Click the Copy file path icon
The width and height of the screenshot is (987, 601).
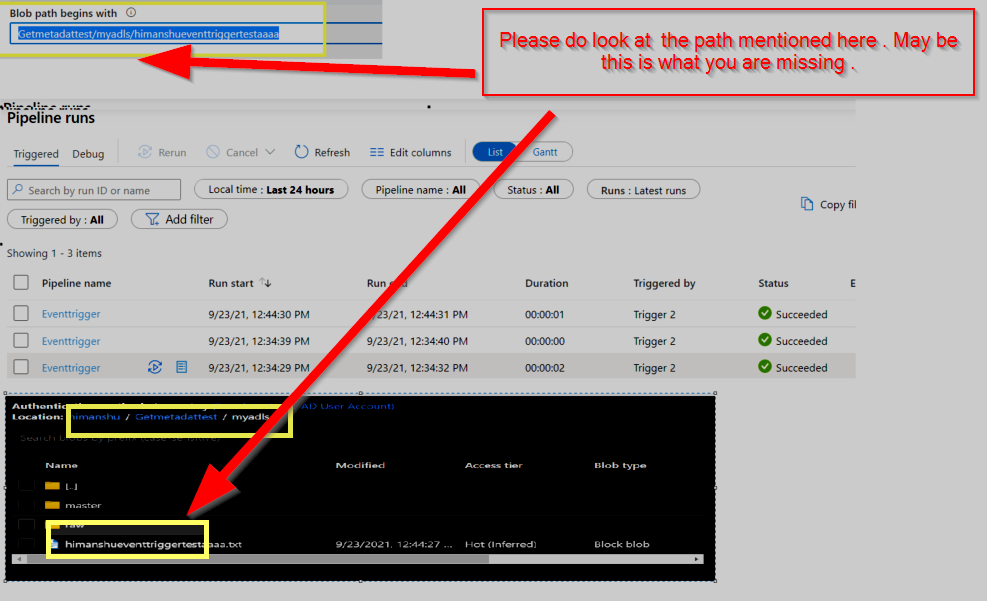[x=809, y=204]
